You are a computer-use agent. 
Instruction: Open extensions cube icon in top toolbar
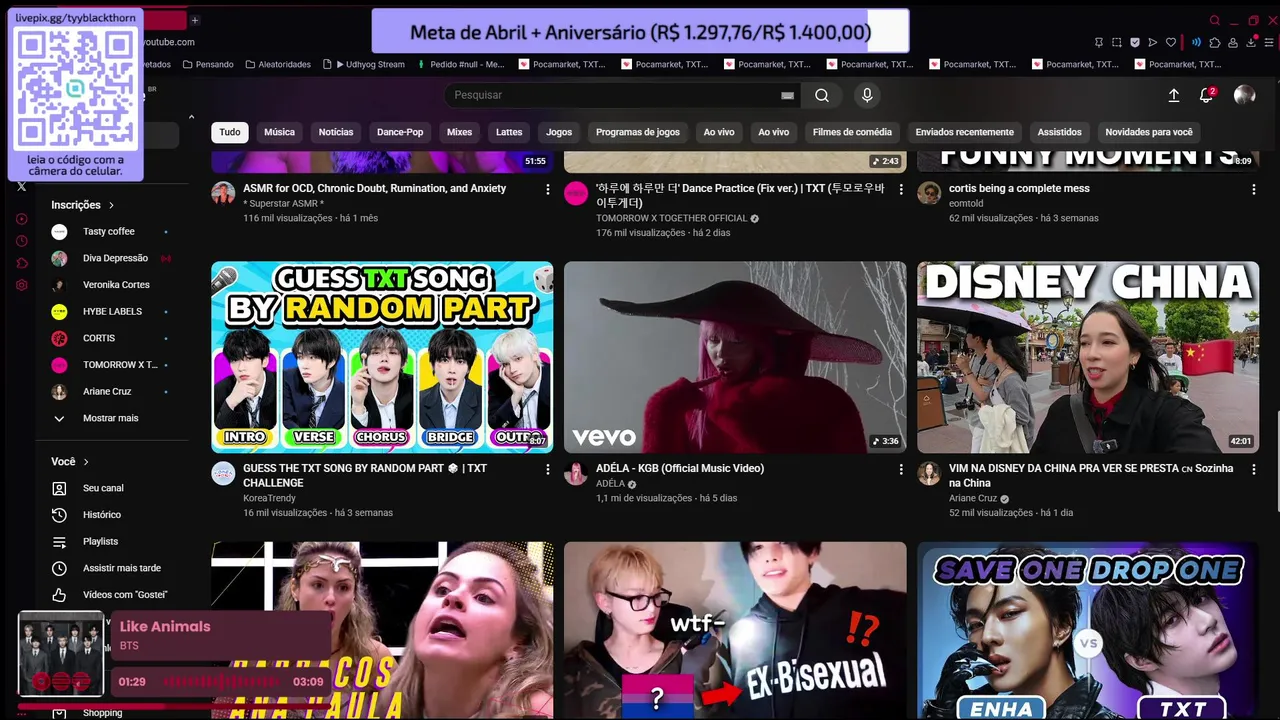tap(1215, 42)
